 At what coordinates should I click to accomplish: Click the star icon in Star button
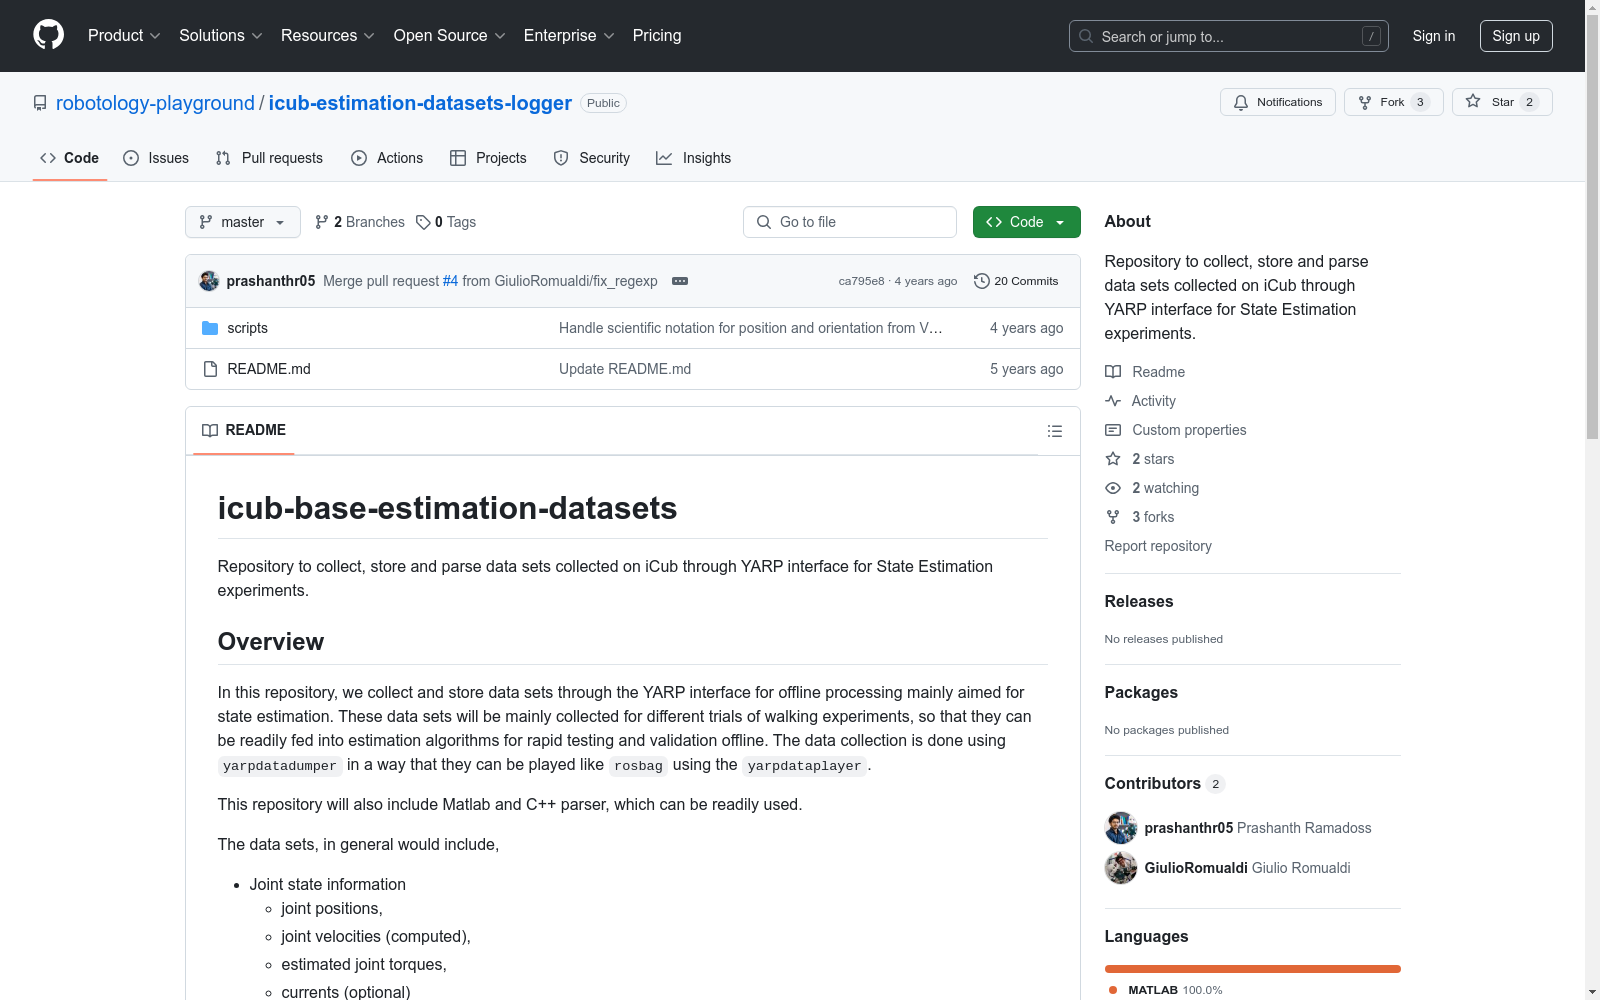1473,101
